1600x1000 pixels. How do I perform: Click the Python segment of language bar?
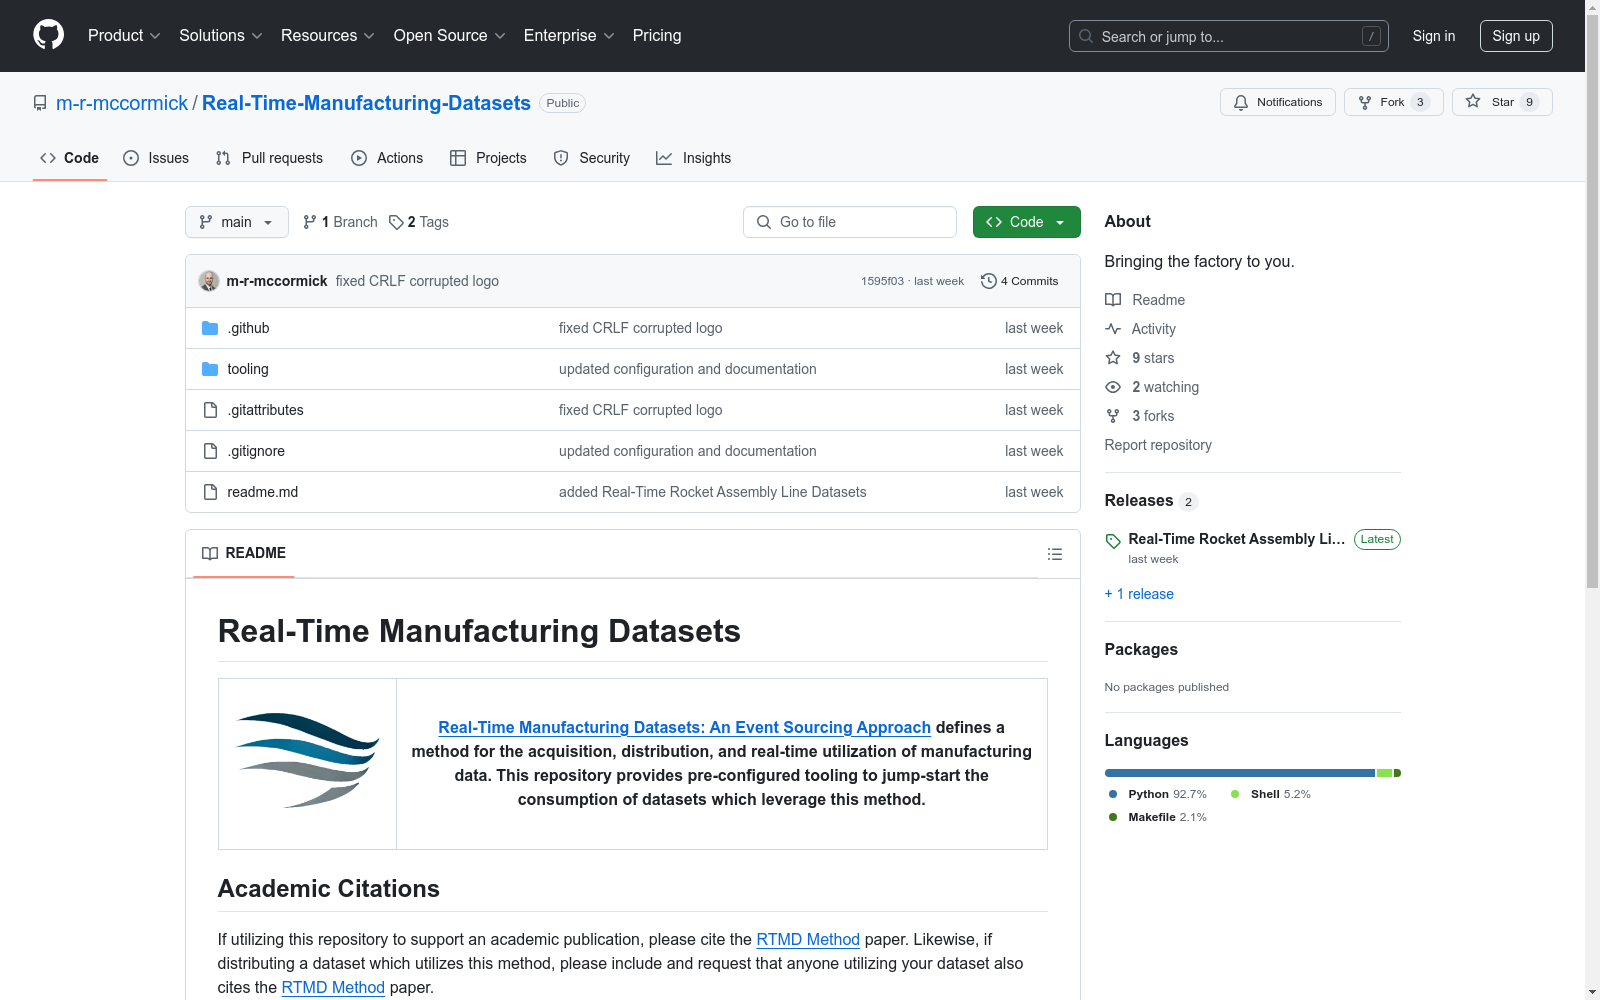pyautogui.click(x=1240, y=773)
